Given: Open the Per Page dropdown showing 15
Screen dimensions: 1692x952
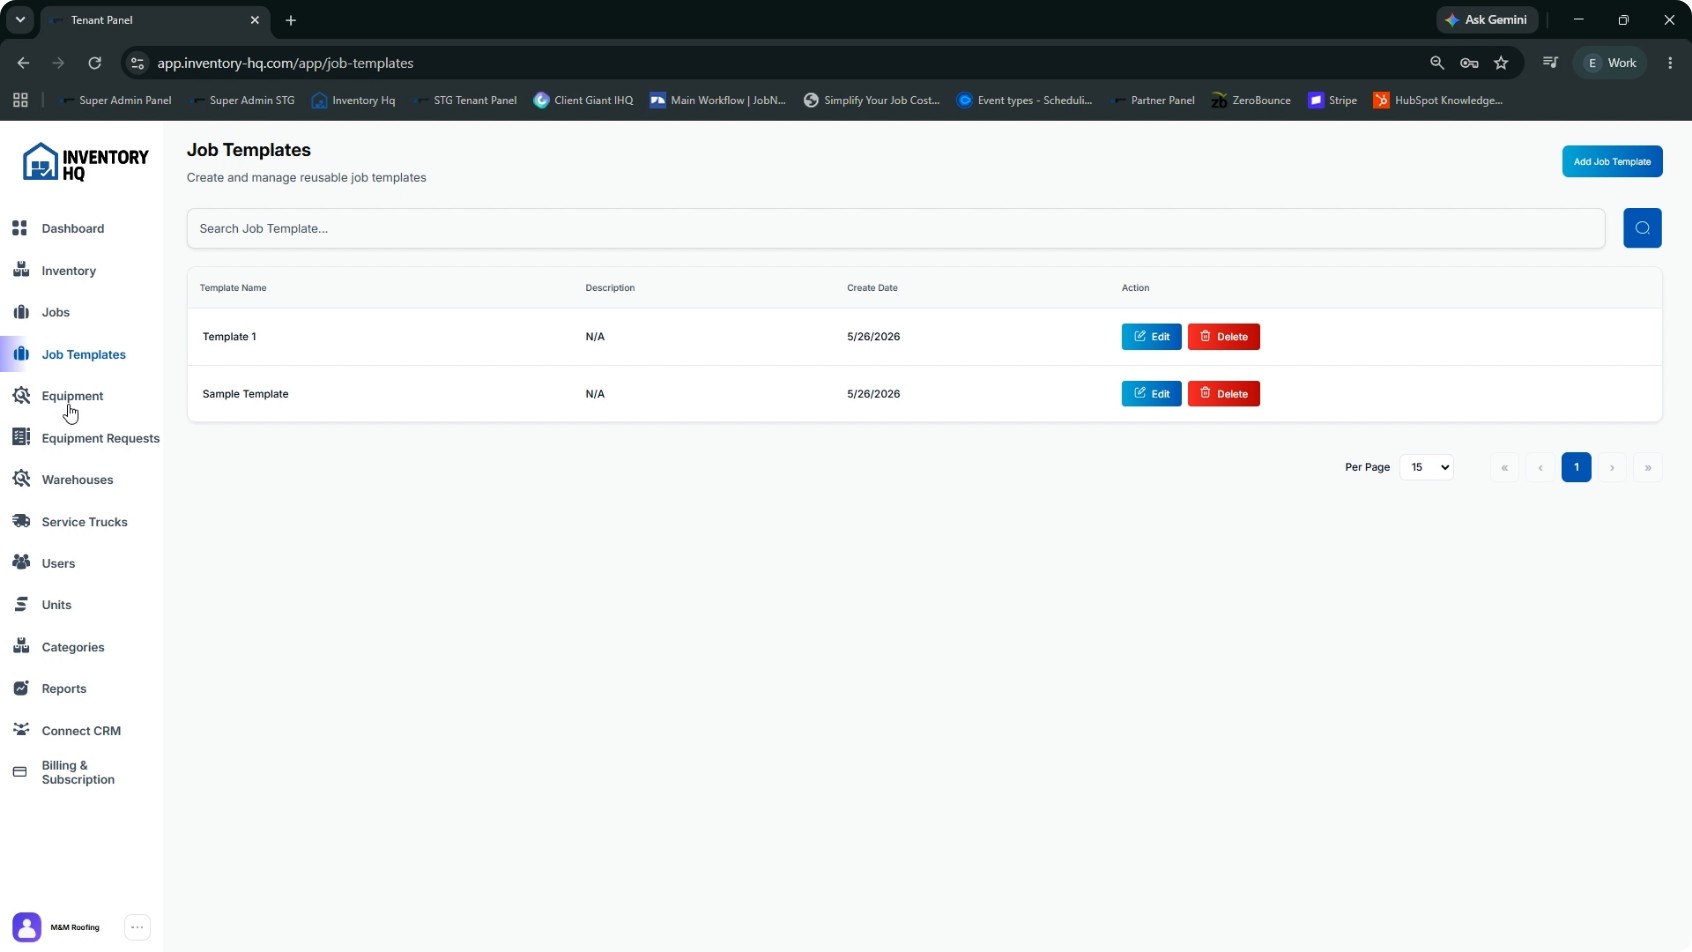Looking at the screenshot, I should tap(1426, 467).
